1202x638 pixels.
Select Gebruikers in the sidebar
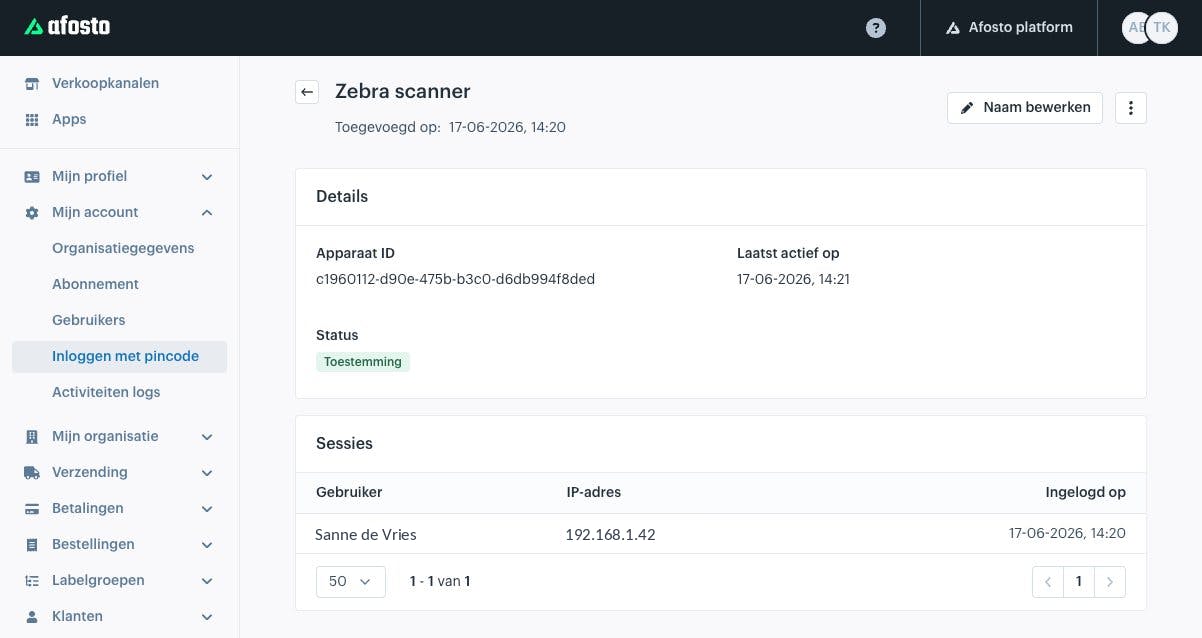click(x=89, y=320)
